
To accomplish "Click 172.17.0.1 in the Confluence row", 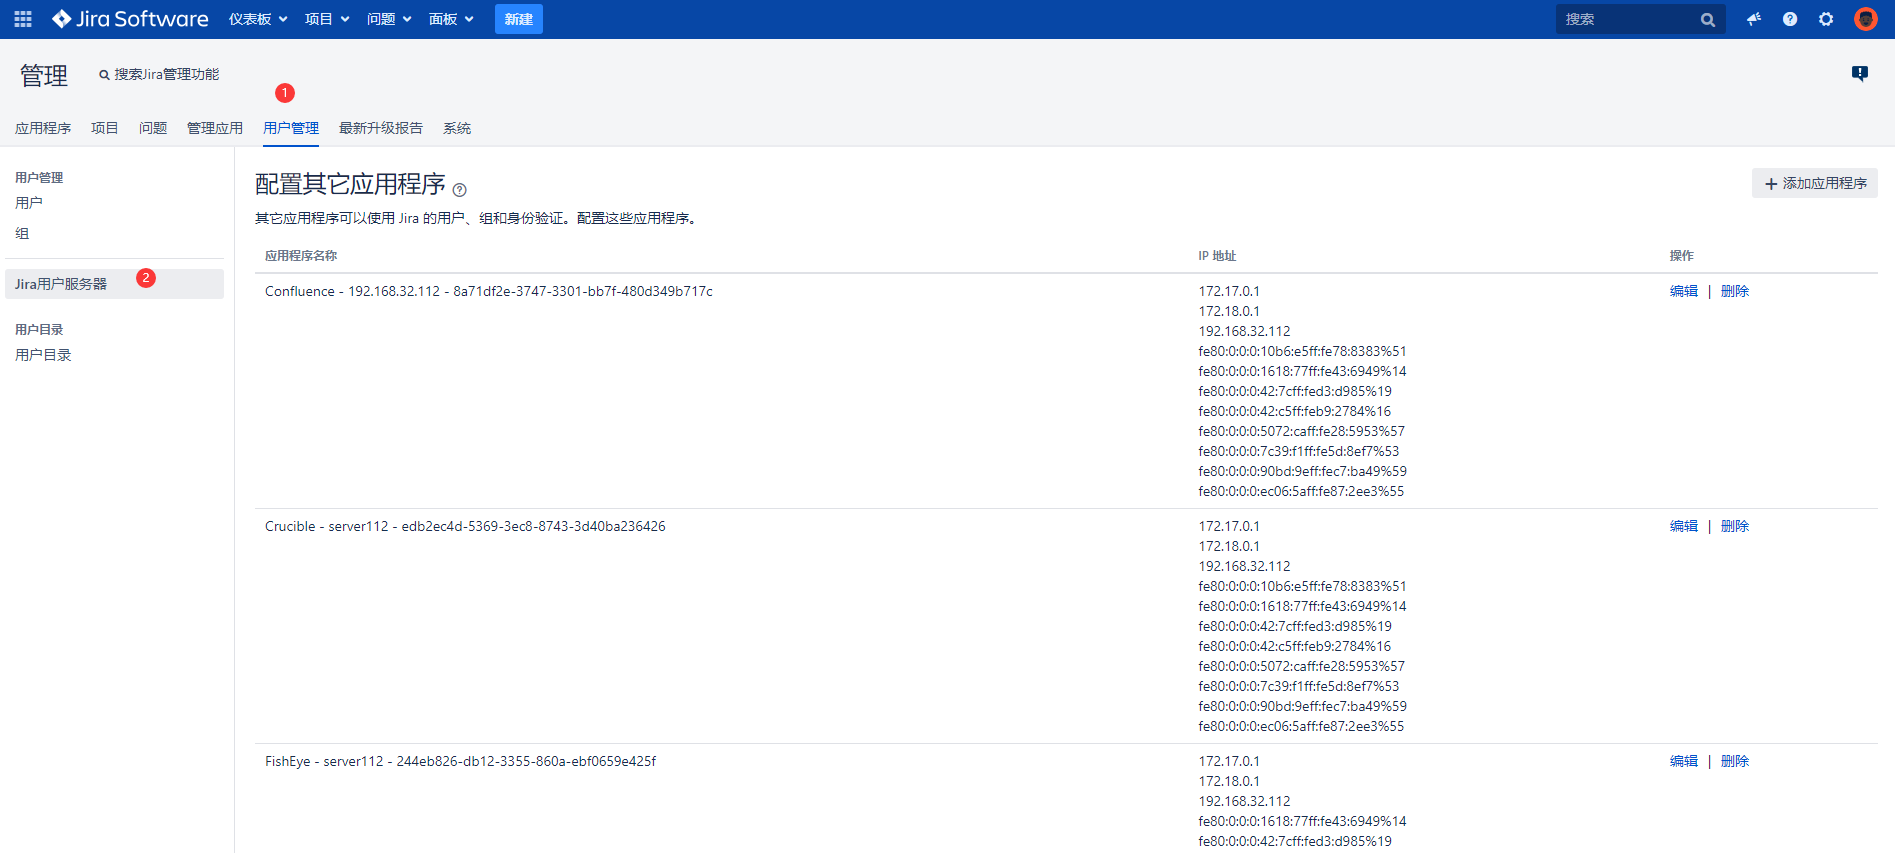I will pyautogui.click(x=1229, y=291).
